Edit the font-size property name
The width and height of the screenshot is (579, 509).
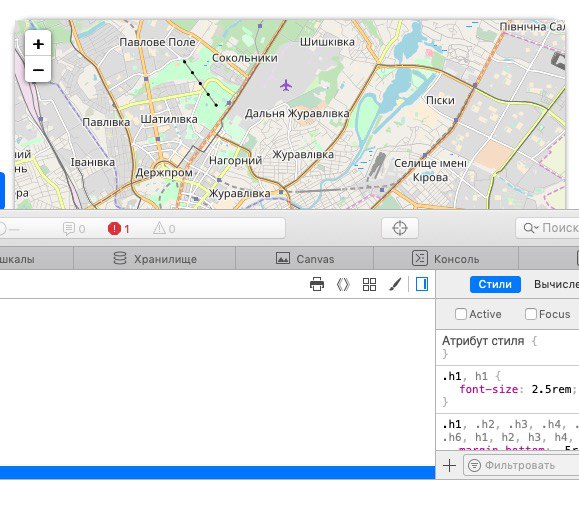tap(489, 389)
